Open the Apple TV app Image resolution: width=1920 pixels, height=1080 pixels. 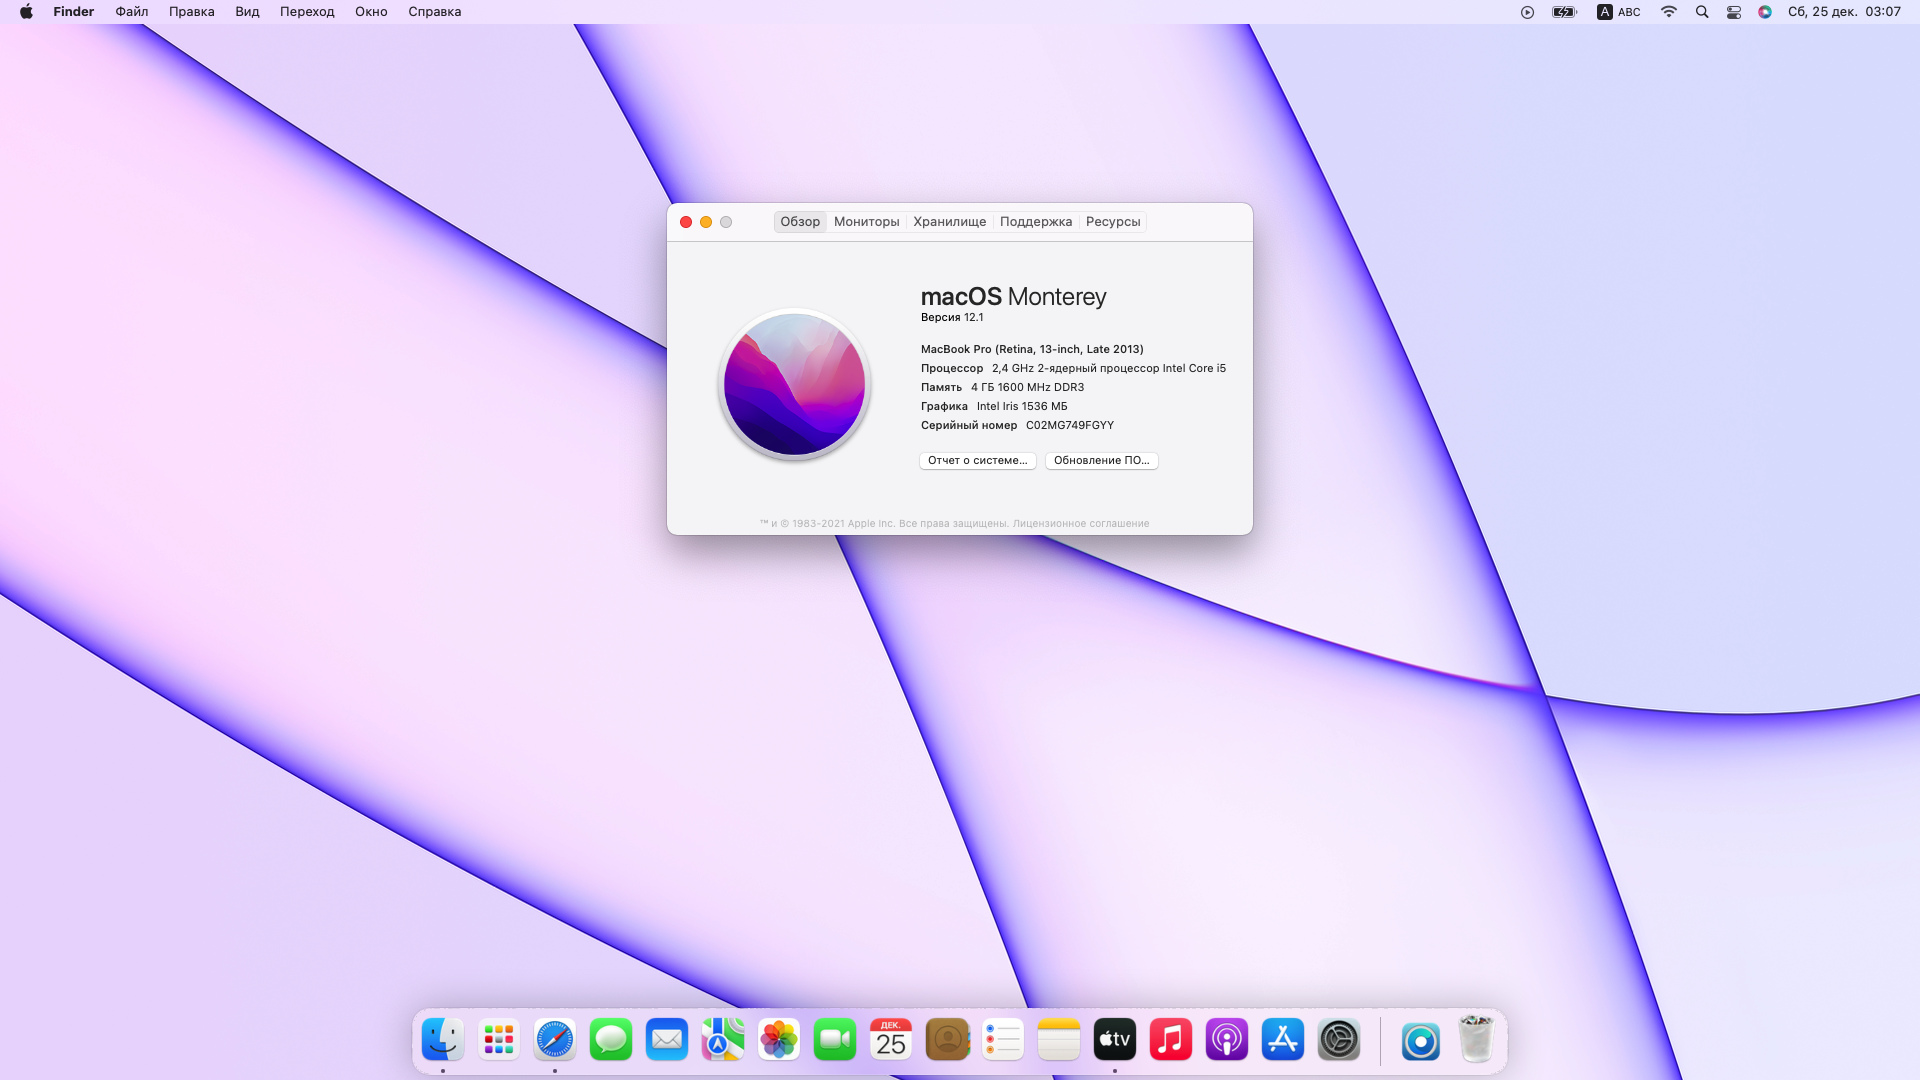(1114, 1040)
